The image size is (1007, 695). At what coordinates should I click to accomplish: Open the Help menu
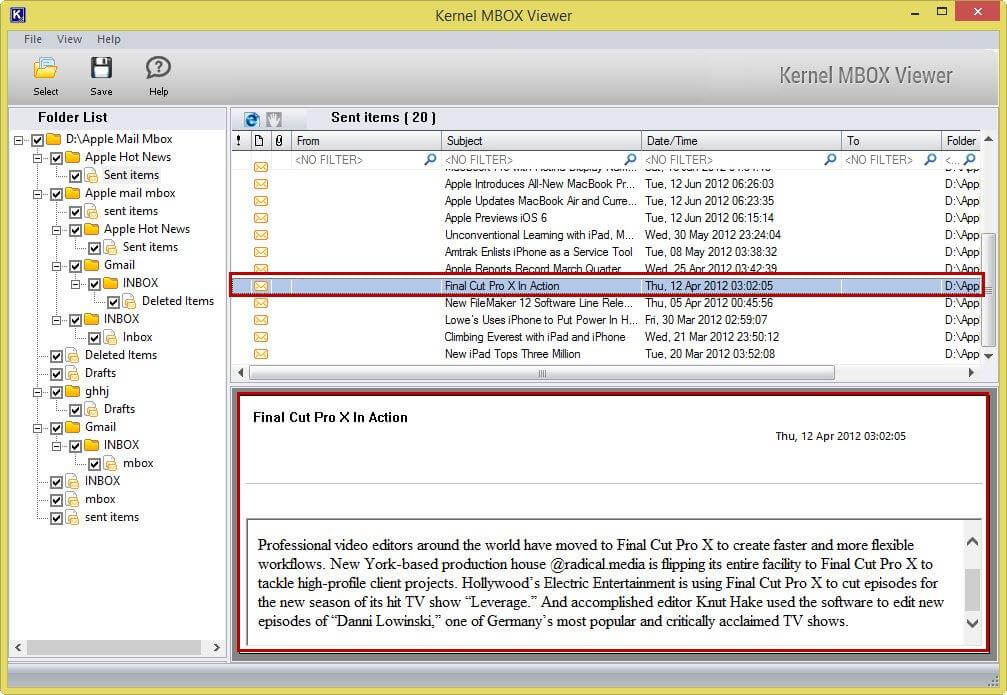(109, 39)
